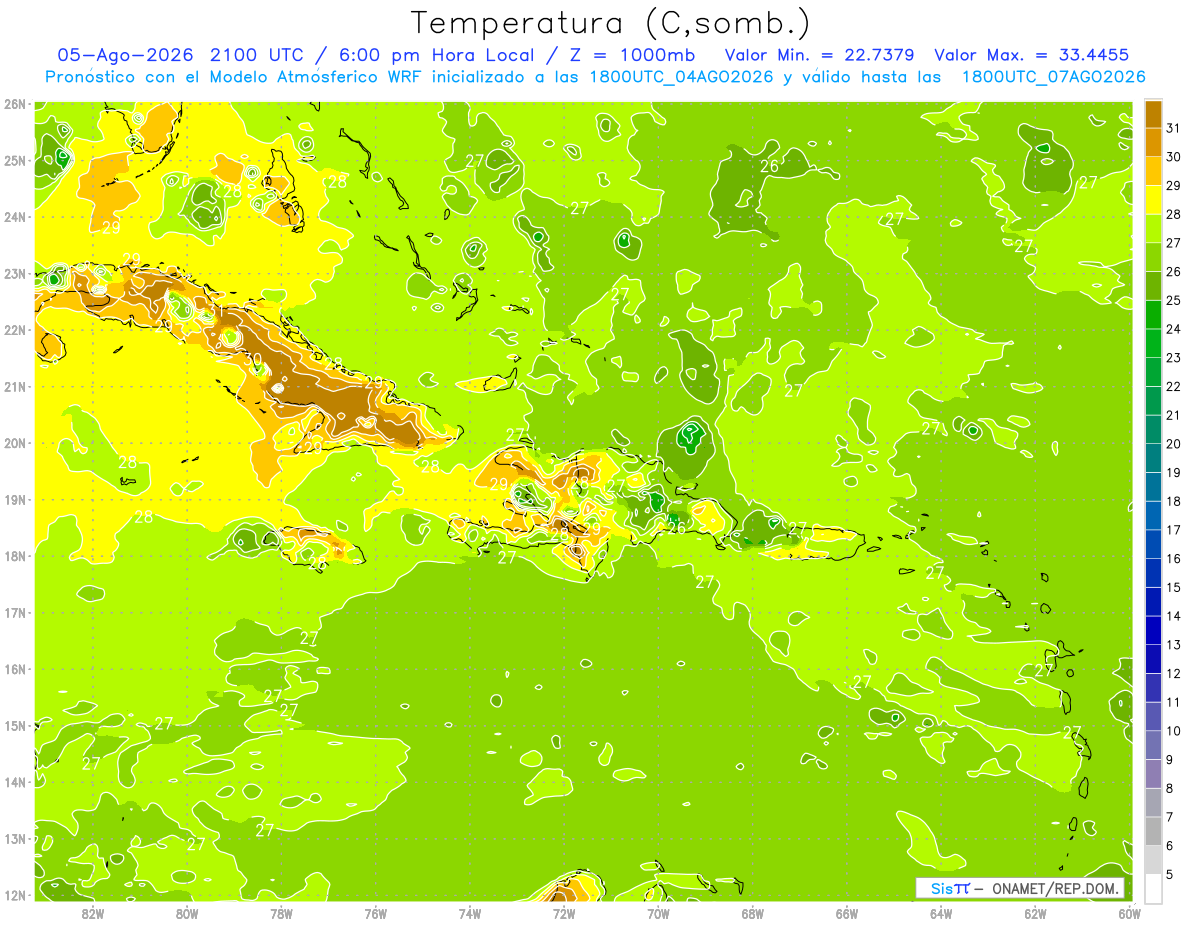Click the '15N' latitude axis label
The width and height of the screenshot is (1200, 927).
[x=15, y=726]
